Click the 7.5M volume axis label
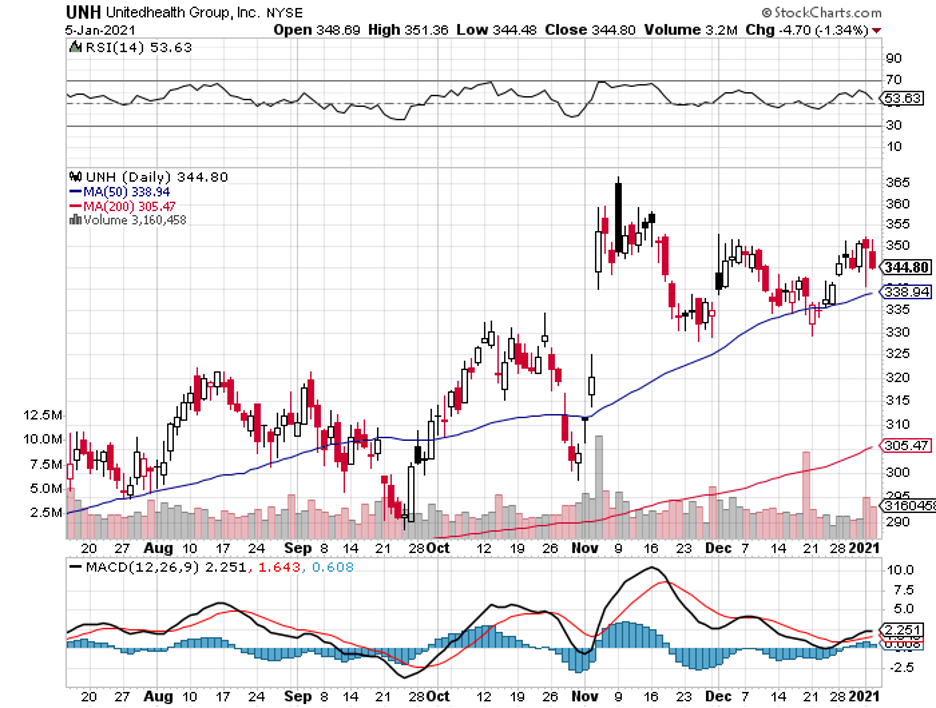The width and height of the screenshot is (936, 708). [46, 464]
